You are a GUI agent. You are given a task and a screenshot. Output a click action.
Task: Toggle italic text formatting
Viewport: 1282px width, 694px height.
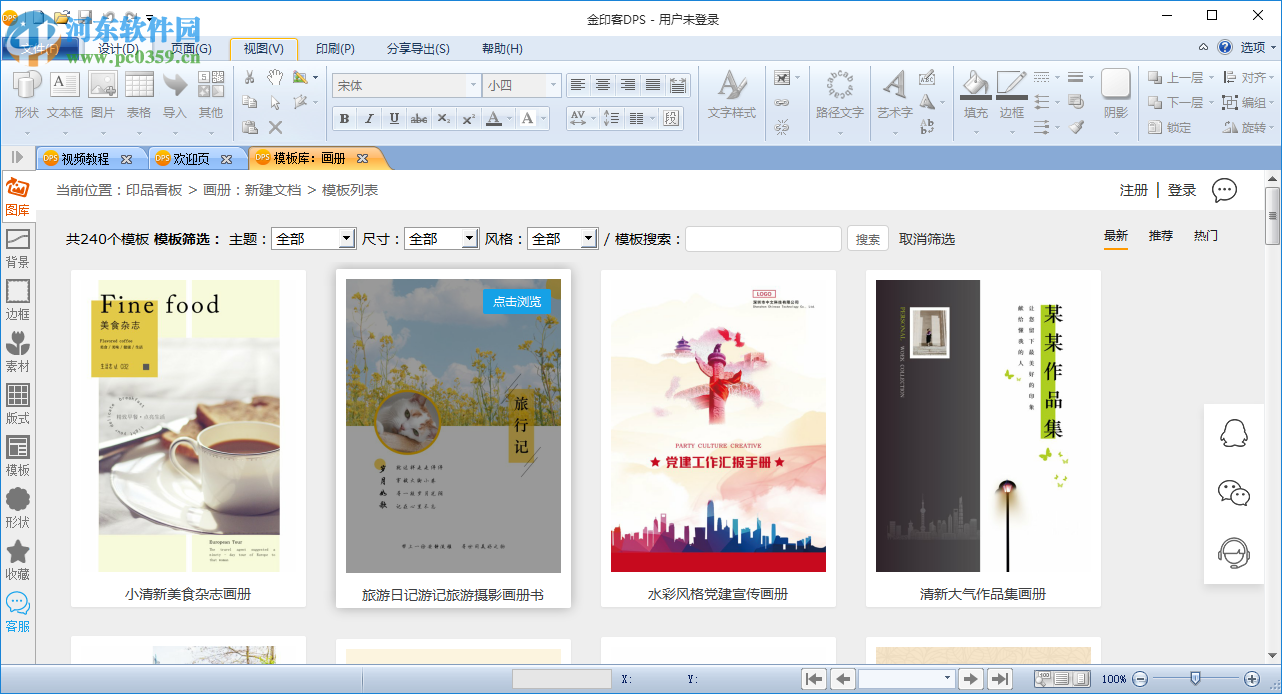pyautogui.click(x=369, y=119)
